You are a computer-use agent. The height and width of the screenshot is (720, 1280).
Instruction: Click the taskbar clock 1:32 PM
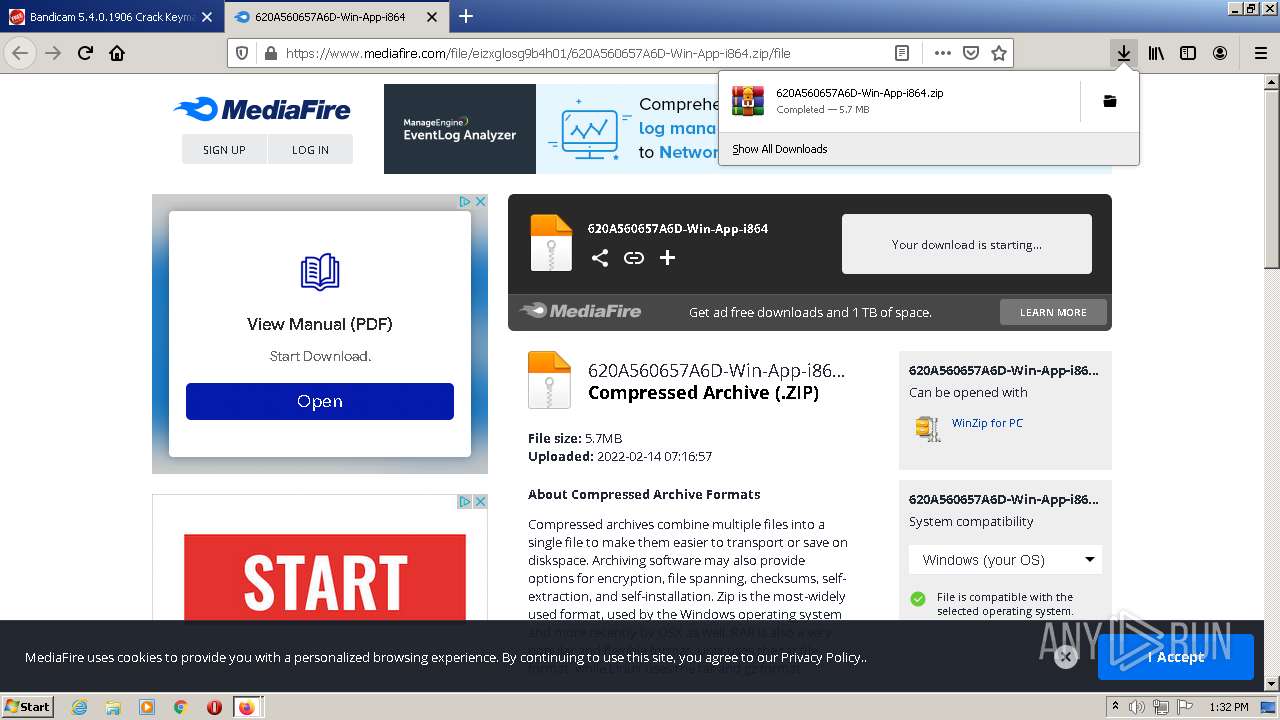click(x=1228, y=707)
